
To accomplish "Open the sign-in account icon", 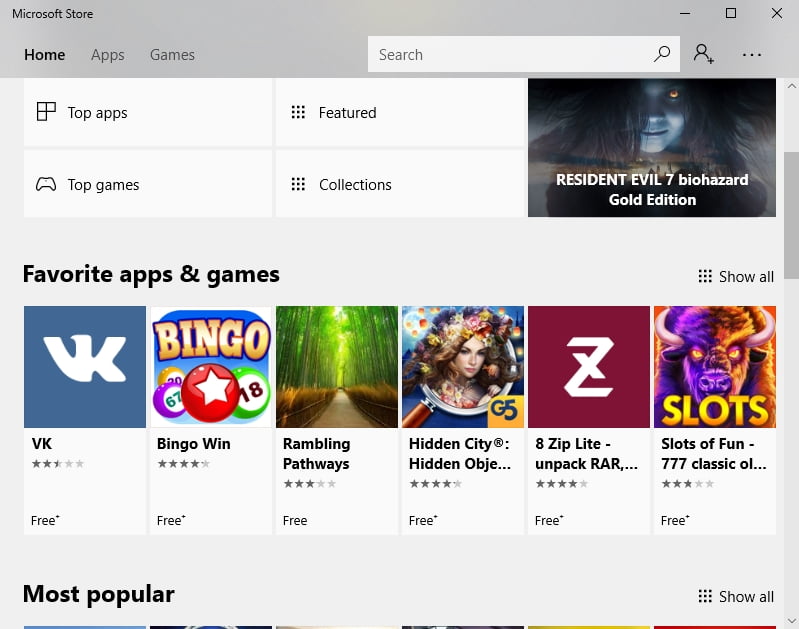I will point(704,54).
